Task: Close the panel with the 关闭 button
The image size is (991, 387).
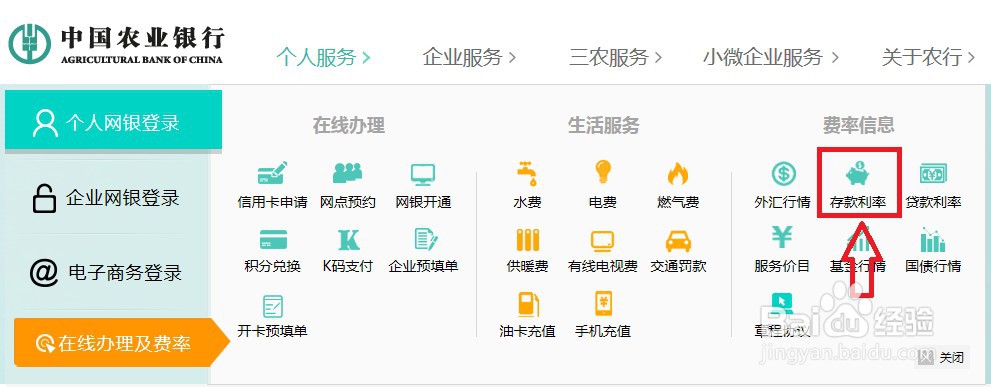Action: click(942, 358)
